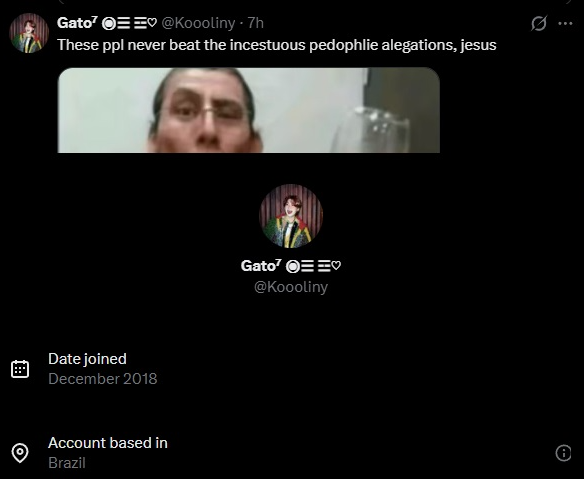Click the location pin icon
The width and height of the screenshot is (584, 479).
[20, 453]
